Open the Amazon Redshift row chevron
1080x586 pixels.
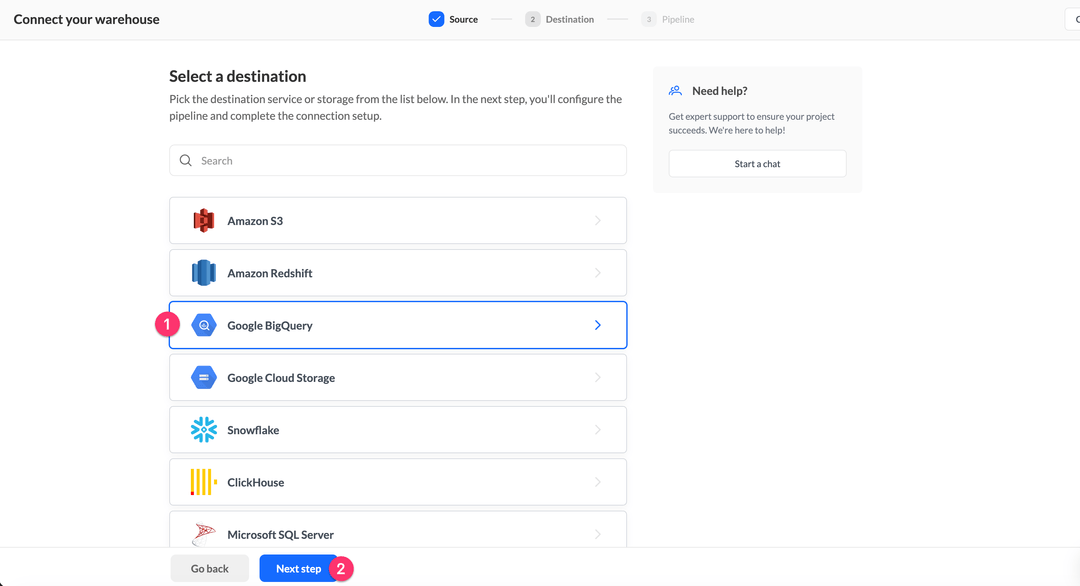598,272
